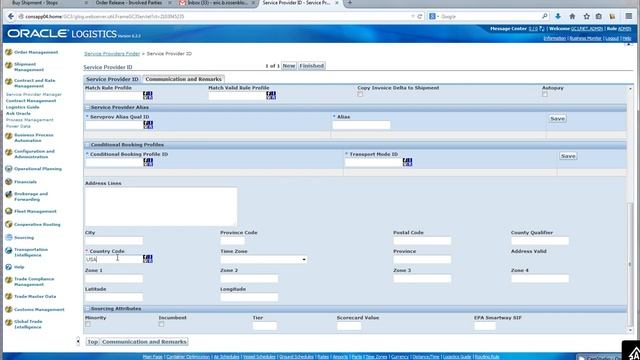The width and height of the screenshot is (640, 360).
Task: Open browser downloads arrow icon
Action: (x=558, y=16)
